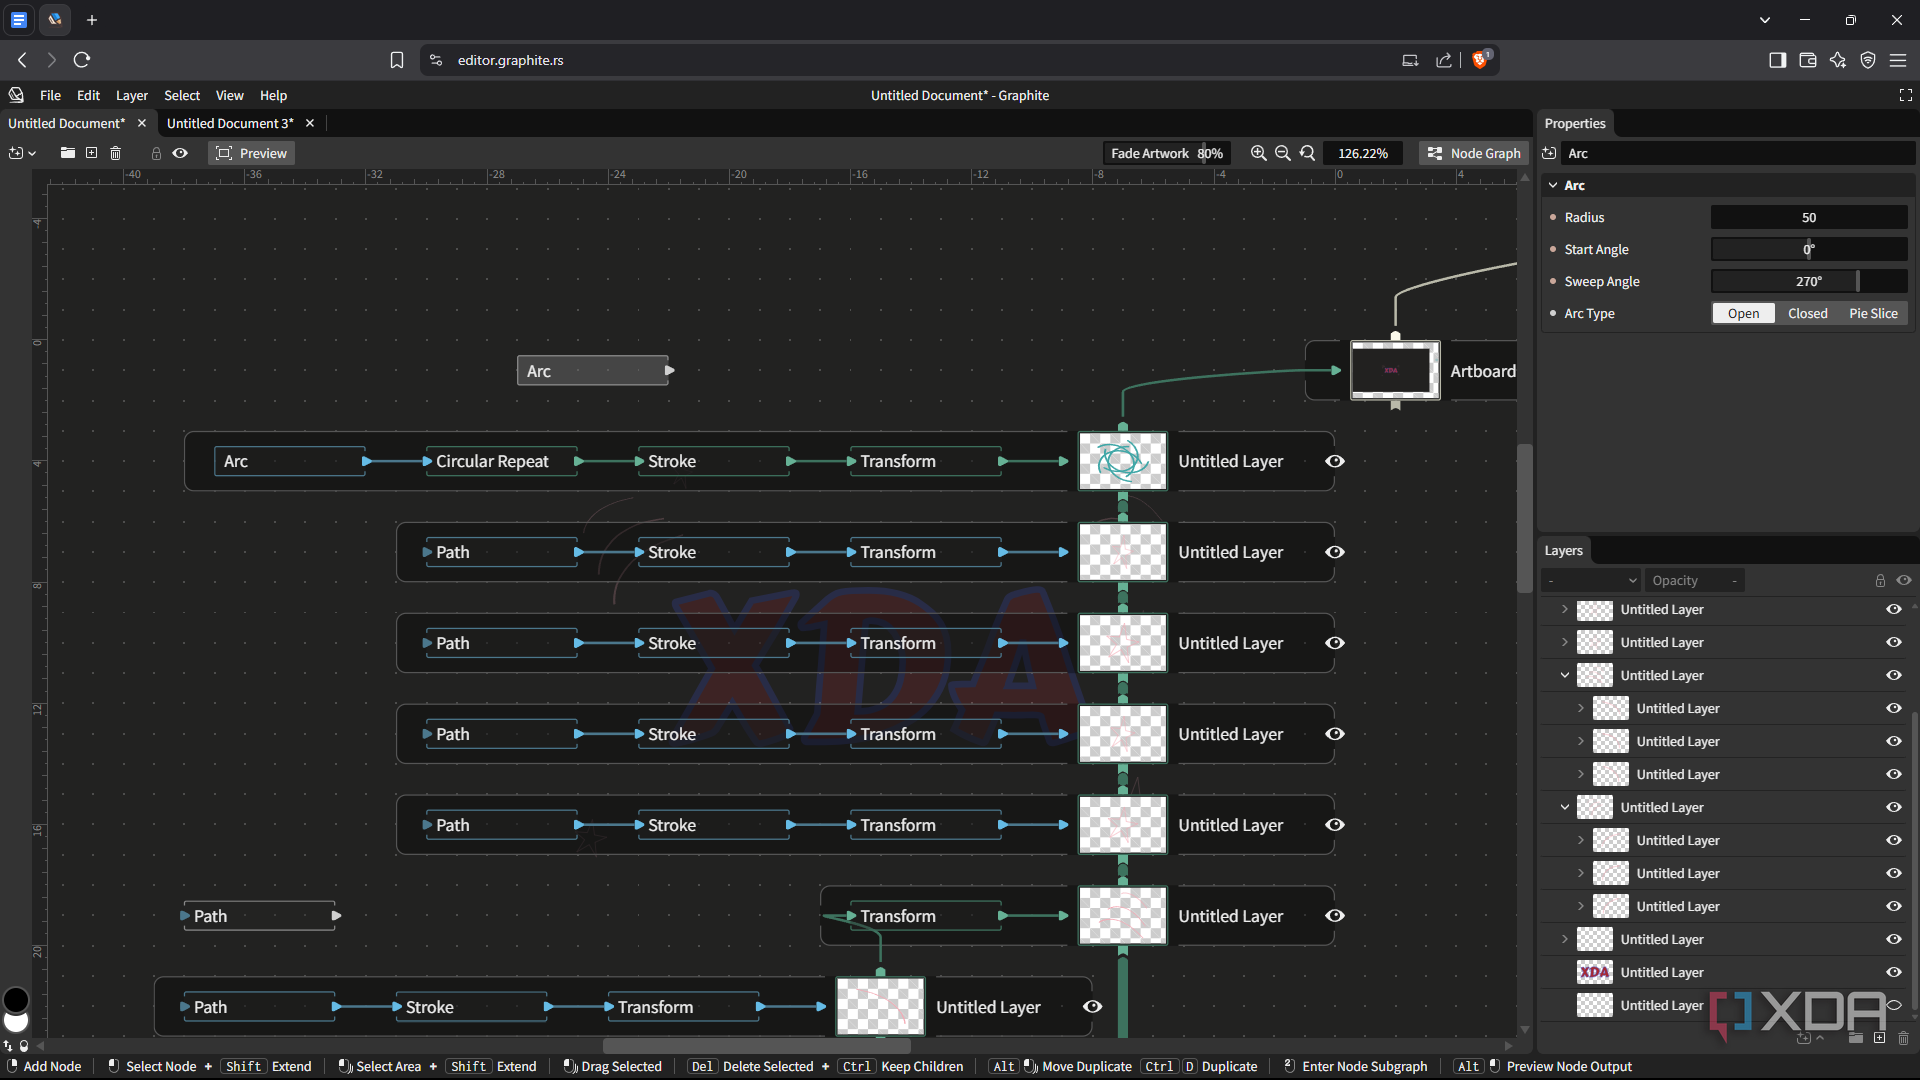The width and height of the screenshot is (1920, 1080).
Task: Click the Start Angle 0° slider
Action: click(1809, 249)
